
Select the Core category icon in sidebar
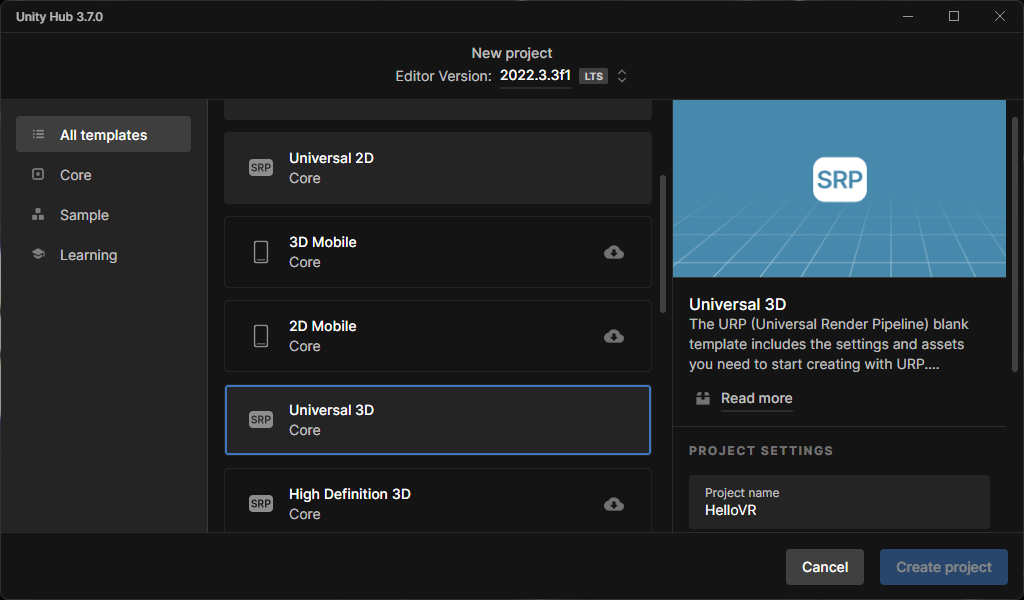point(38,174)
